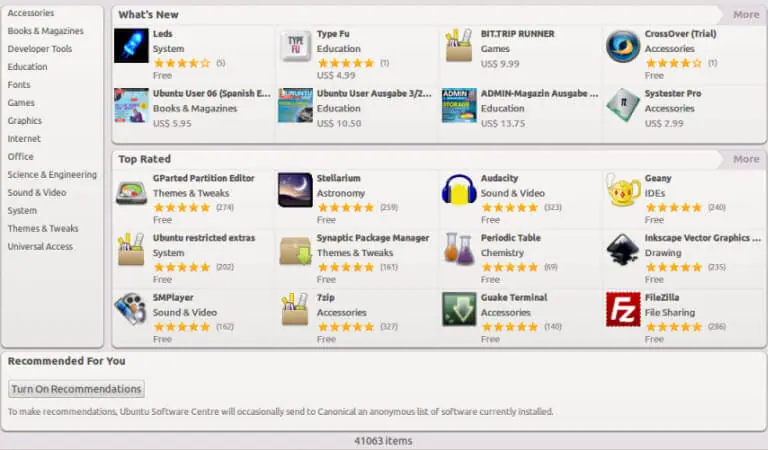Click the Leds app title
The height and width of the screenshot is (450, 768).
coord(163,34)
